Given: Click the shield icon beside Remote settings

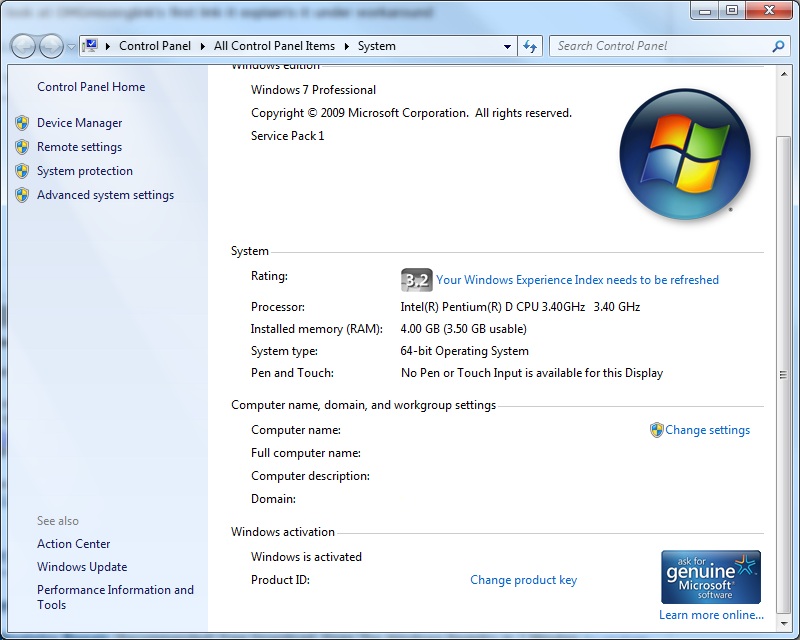Looking at the screenshot, I should 22,147.
